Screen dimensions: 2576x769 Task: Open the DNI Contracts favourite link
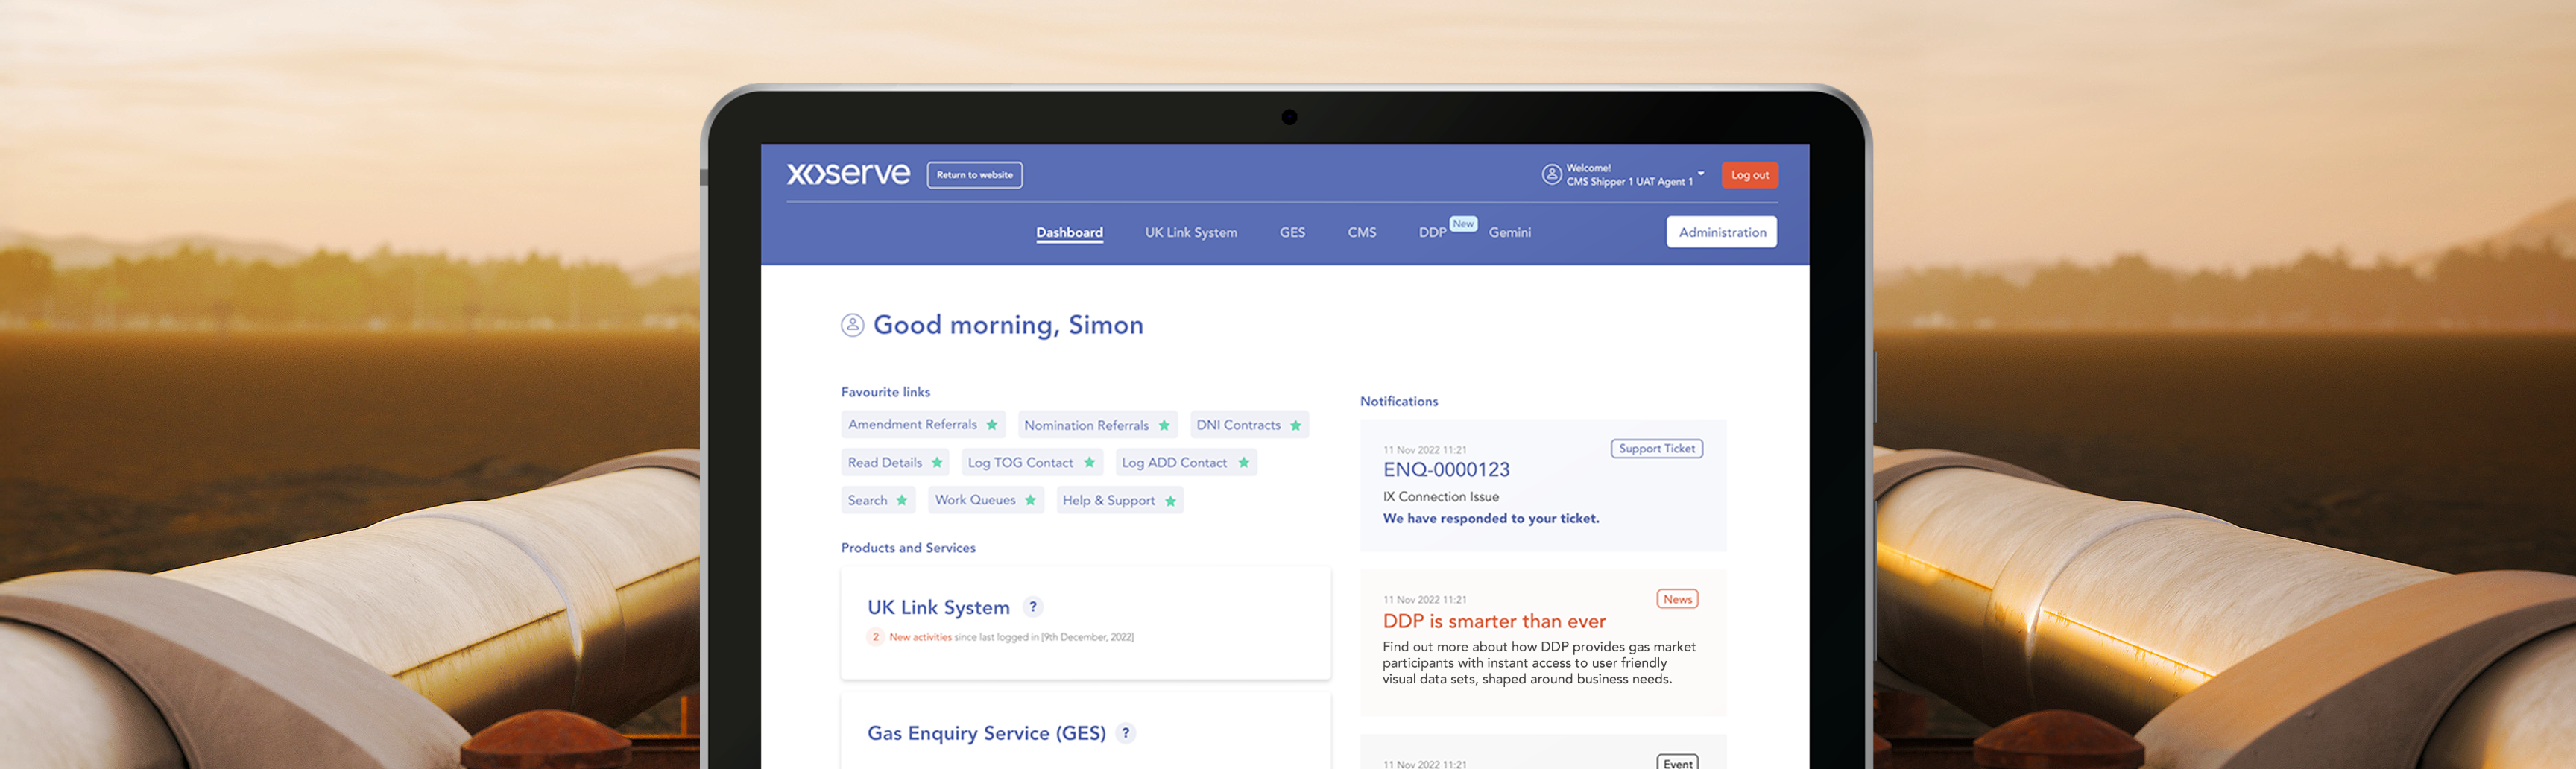pos(1238,425)
